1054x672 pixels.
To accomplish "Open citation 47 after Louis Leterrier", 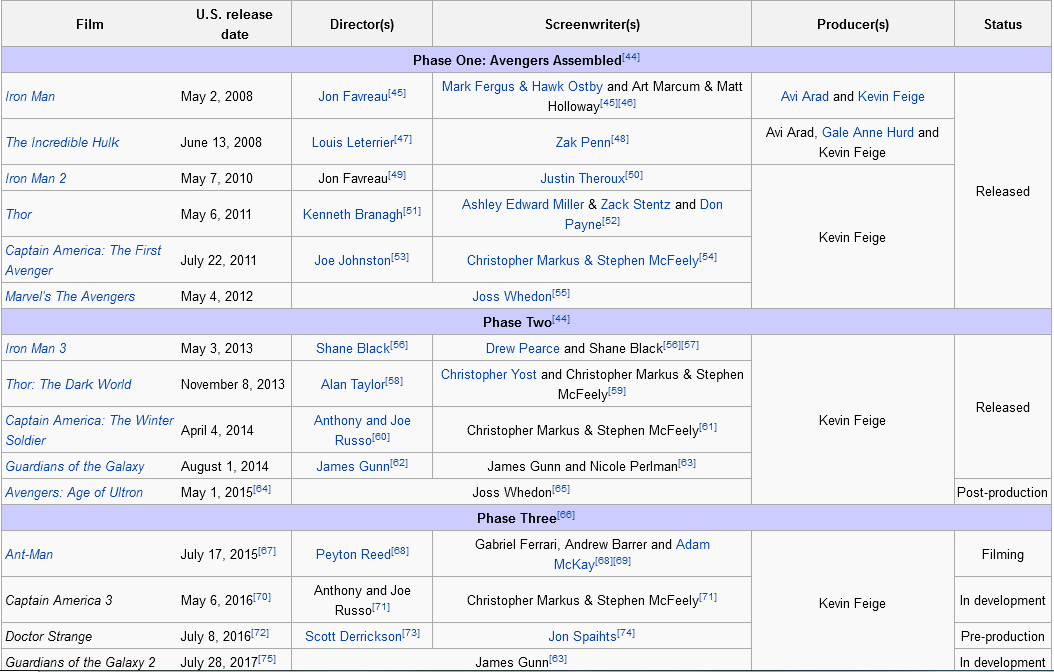I will (403, 138).
